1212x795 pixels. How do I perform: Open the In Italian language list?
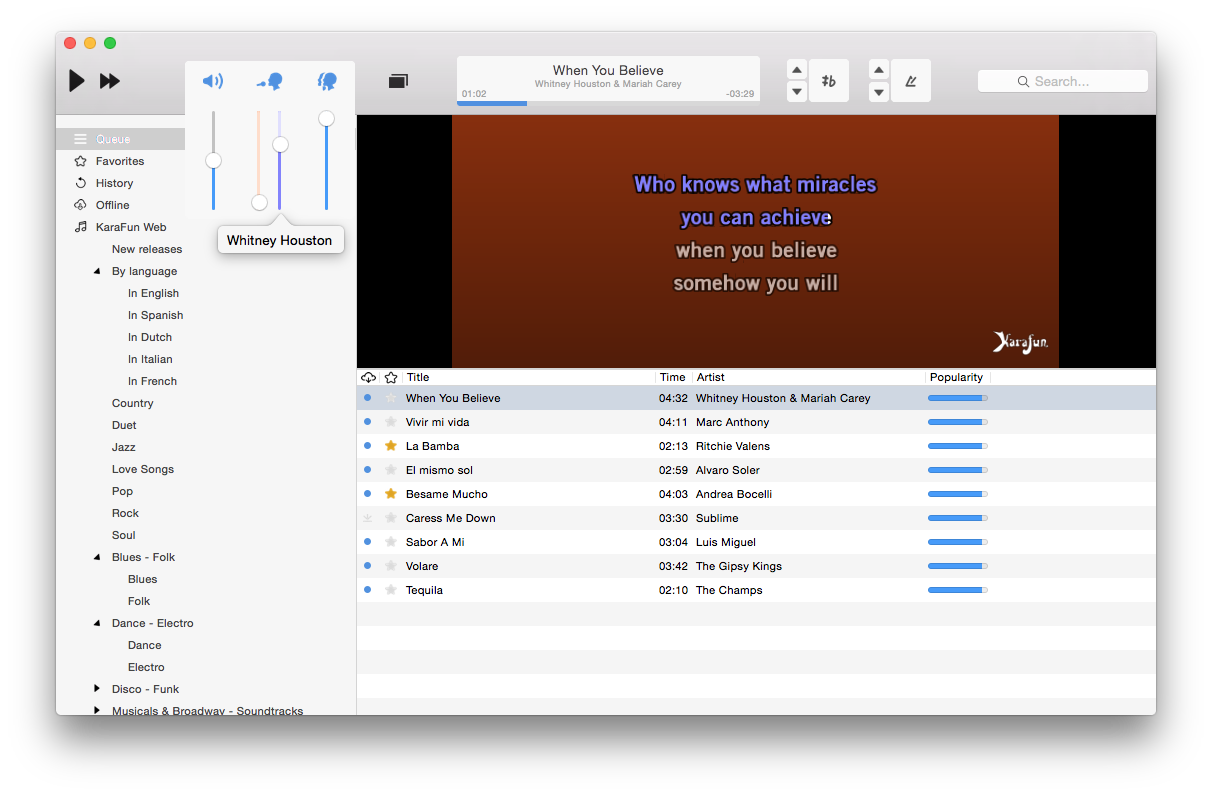pos(150,359)
